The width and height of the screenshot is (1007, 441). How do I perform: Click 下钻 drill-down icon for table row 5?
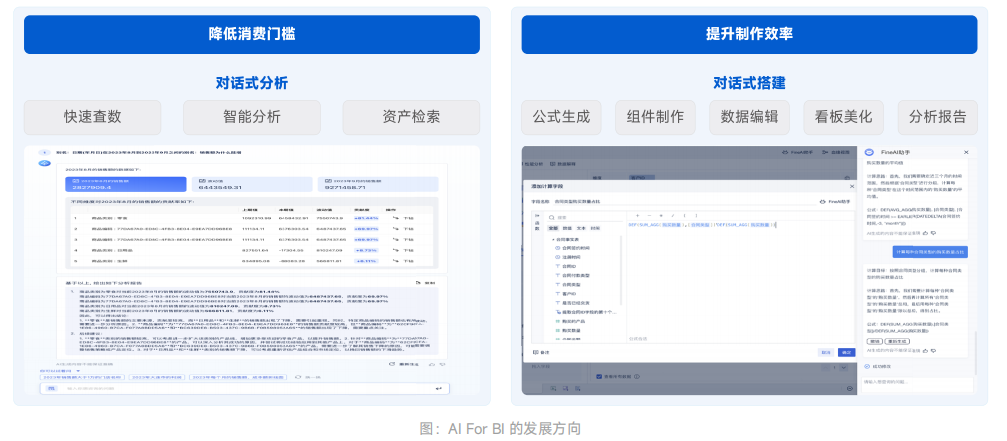tap(396, 261)
